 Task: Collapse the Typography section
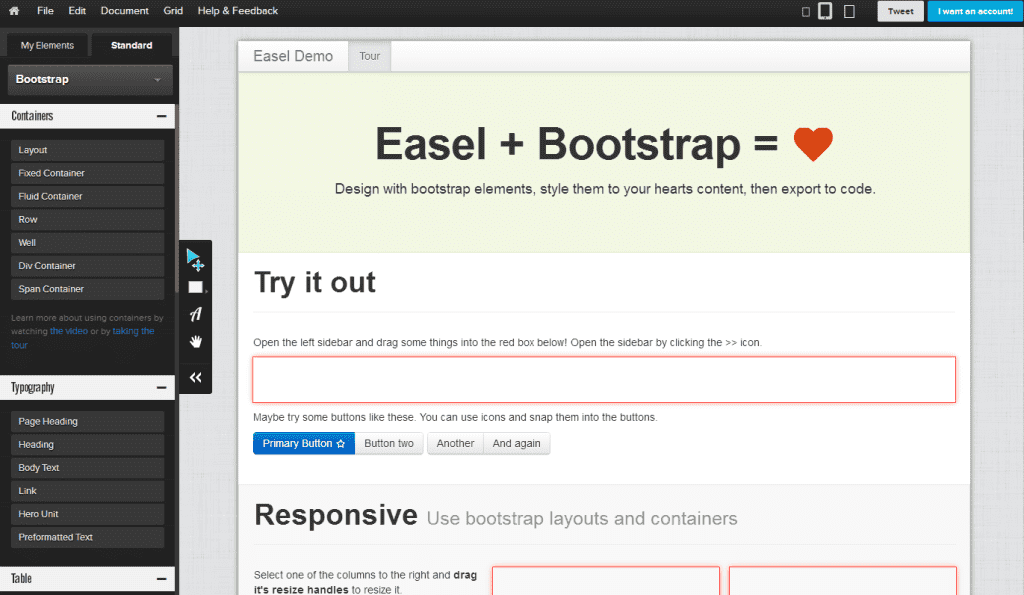click(x=161, y=388)
